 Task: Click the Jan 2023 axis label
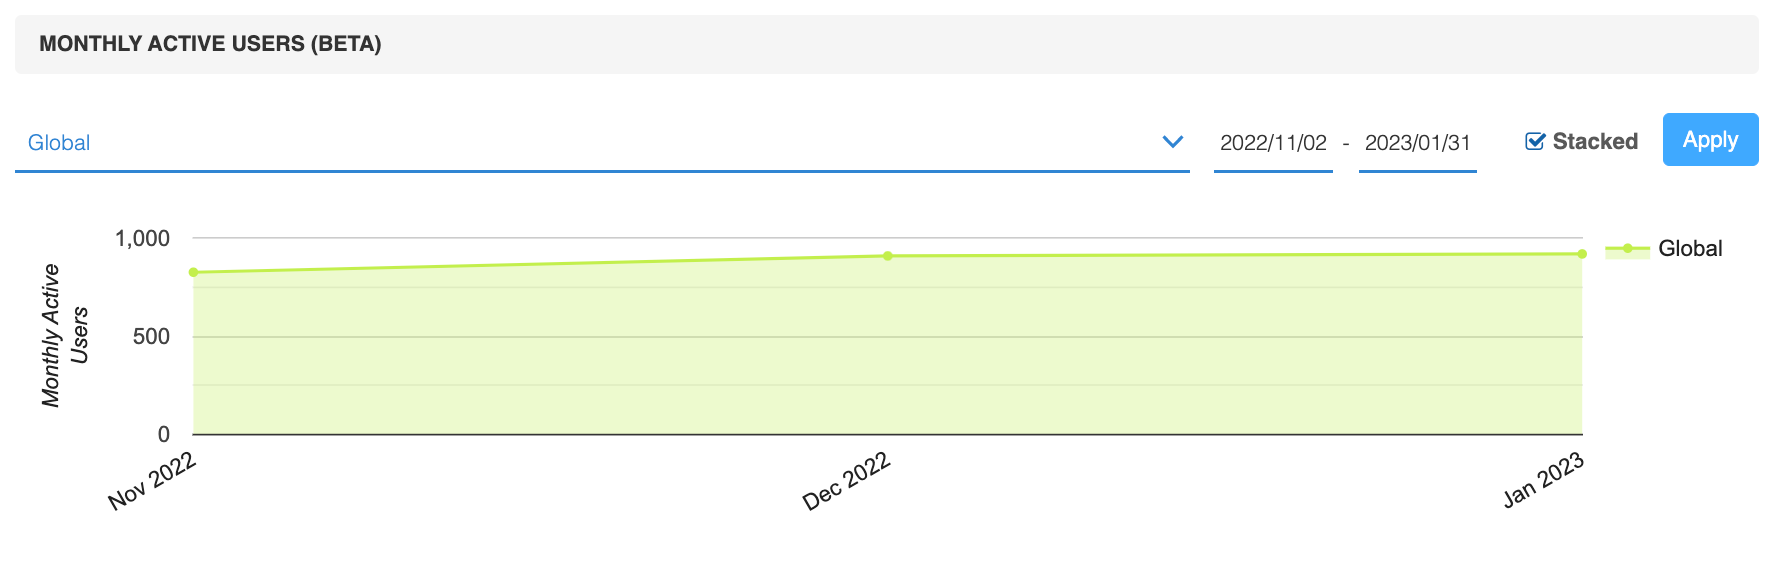tap(1543, 480)
